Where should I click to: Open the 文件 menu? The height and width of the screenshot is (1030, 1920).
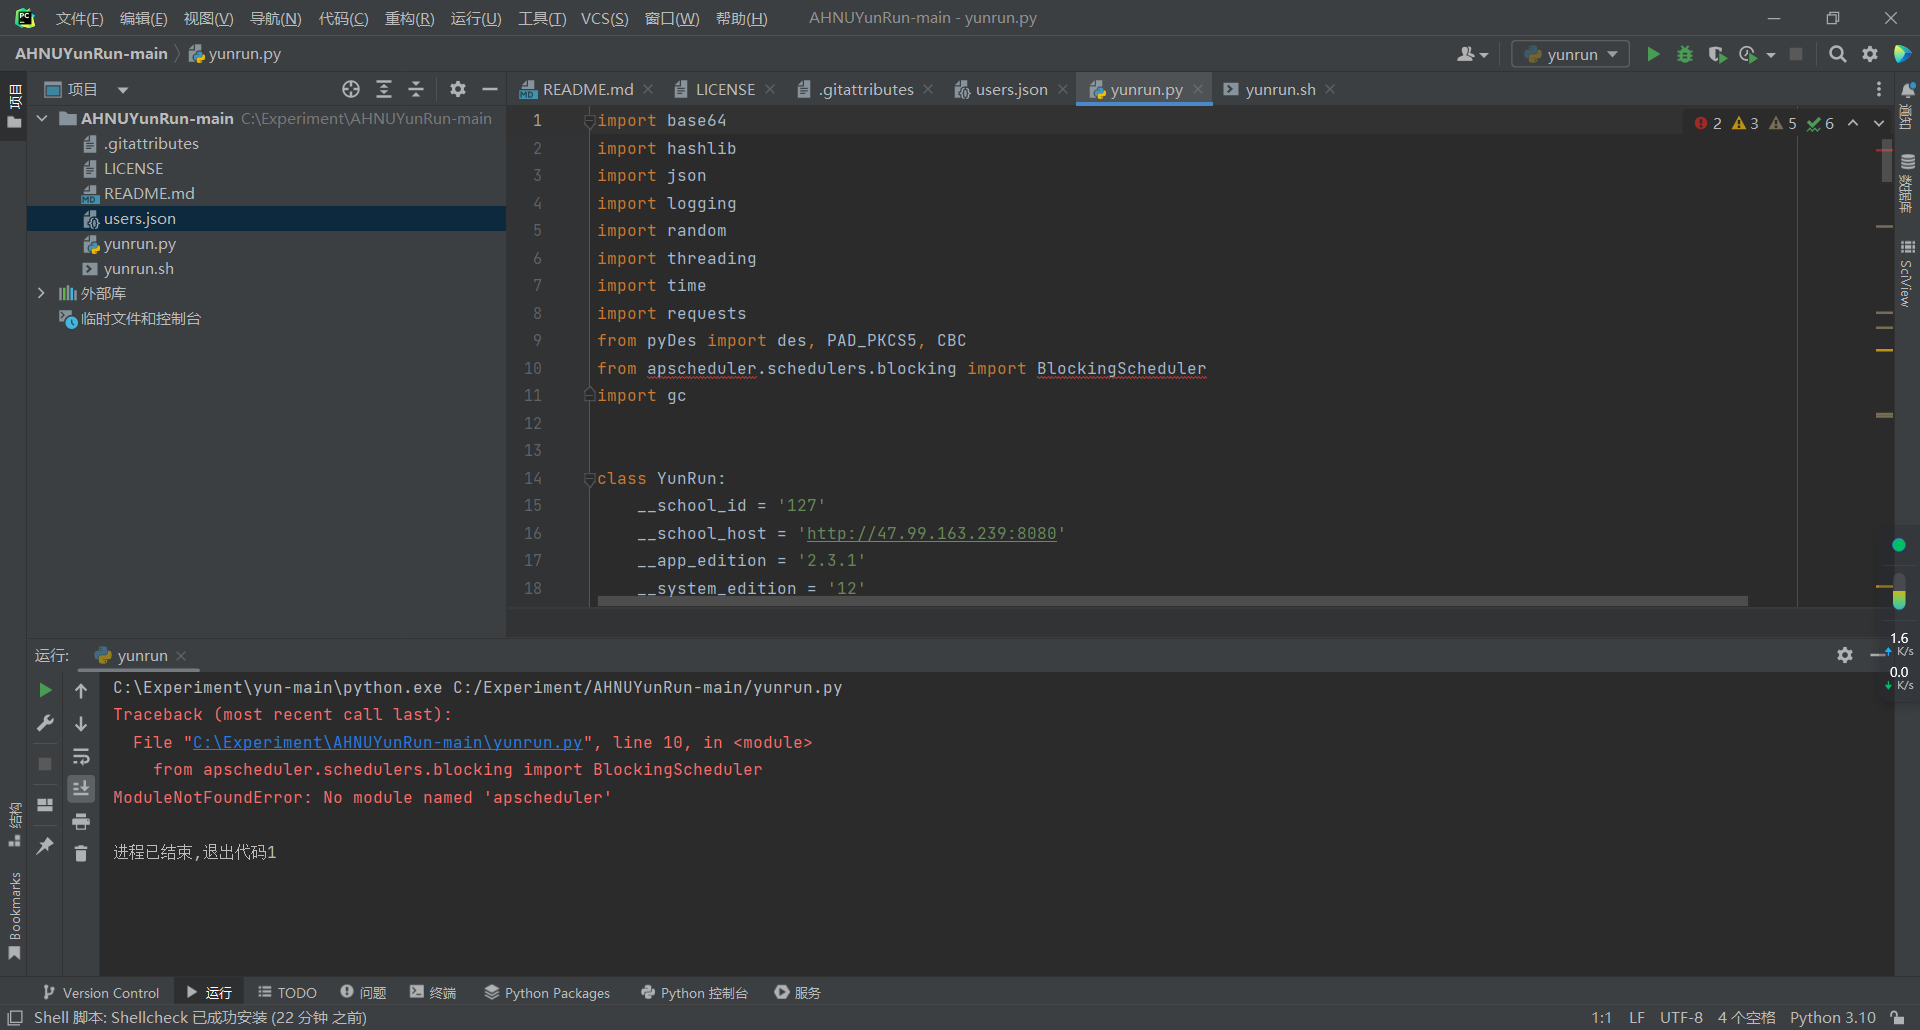pos(79,17)
